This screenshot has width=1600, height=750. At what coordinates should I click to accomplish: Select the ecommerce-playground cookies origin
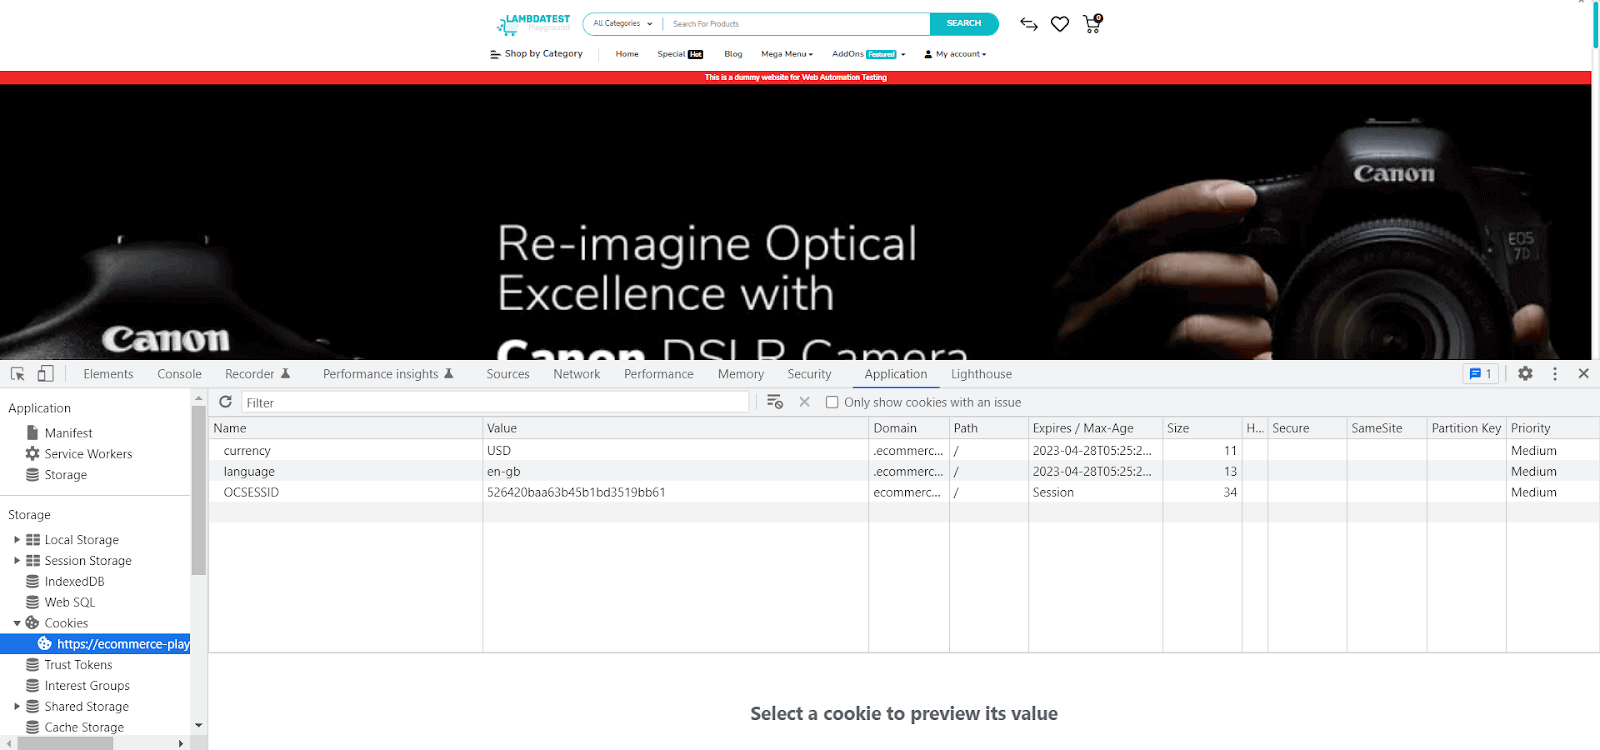pos(95,644)
